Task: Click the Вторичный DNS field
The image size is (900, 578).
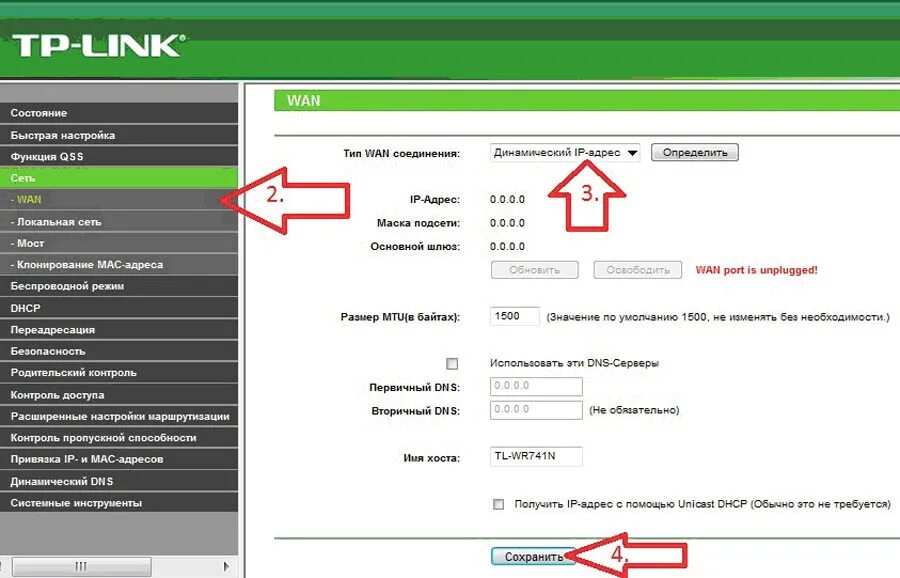Action: tap(536, 410)
